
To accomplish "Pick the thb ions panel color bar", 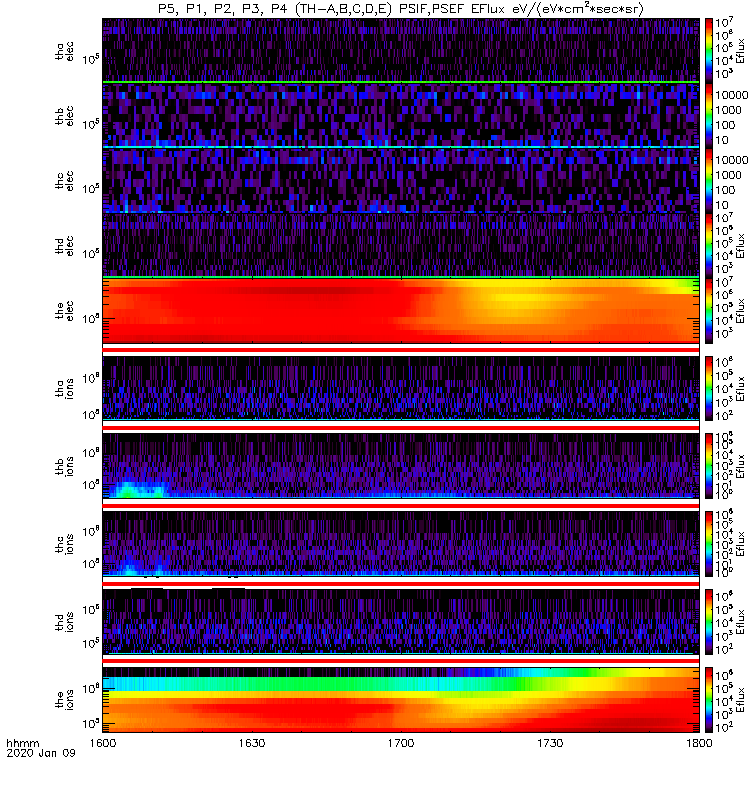I will tap(709, 466).
